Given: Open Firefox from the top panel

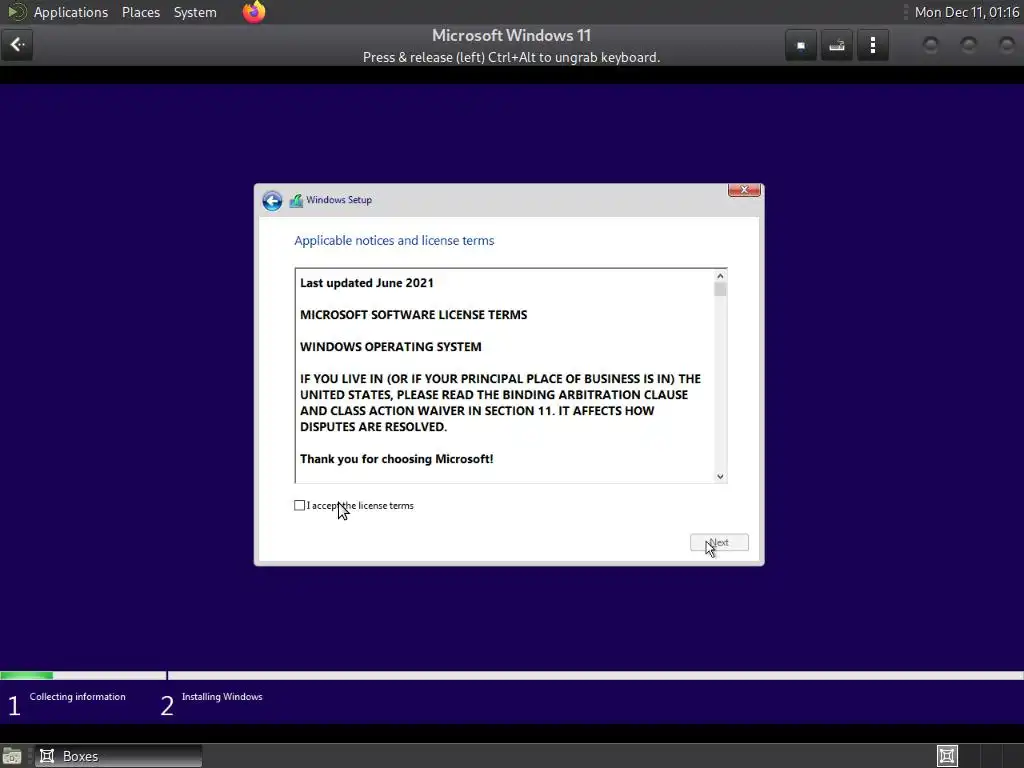Looking at the screenshot, I should pyautogui.click(x=254, y=12).
